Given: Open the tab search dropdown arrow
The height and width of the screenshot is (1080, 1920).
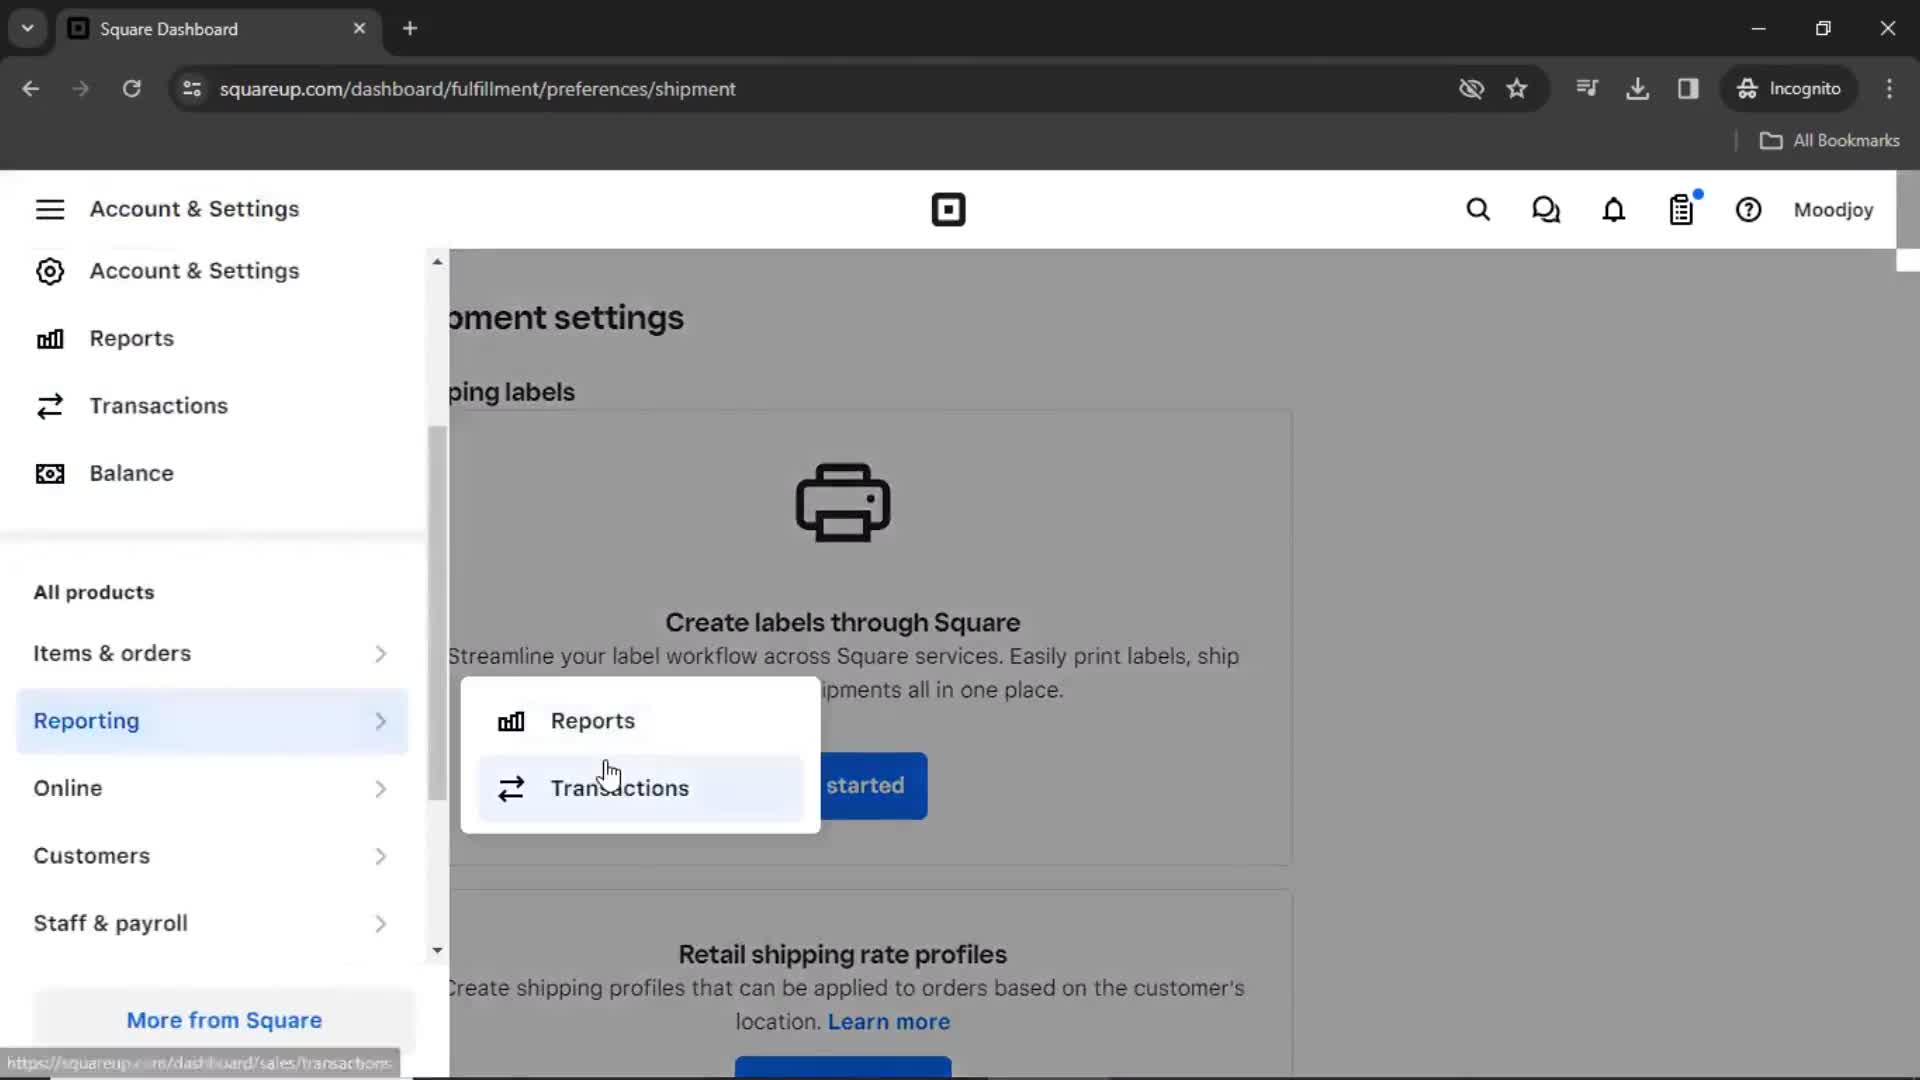Looking at the screenshot, I should coord(28,29).
